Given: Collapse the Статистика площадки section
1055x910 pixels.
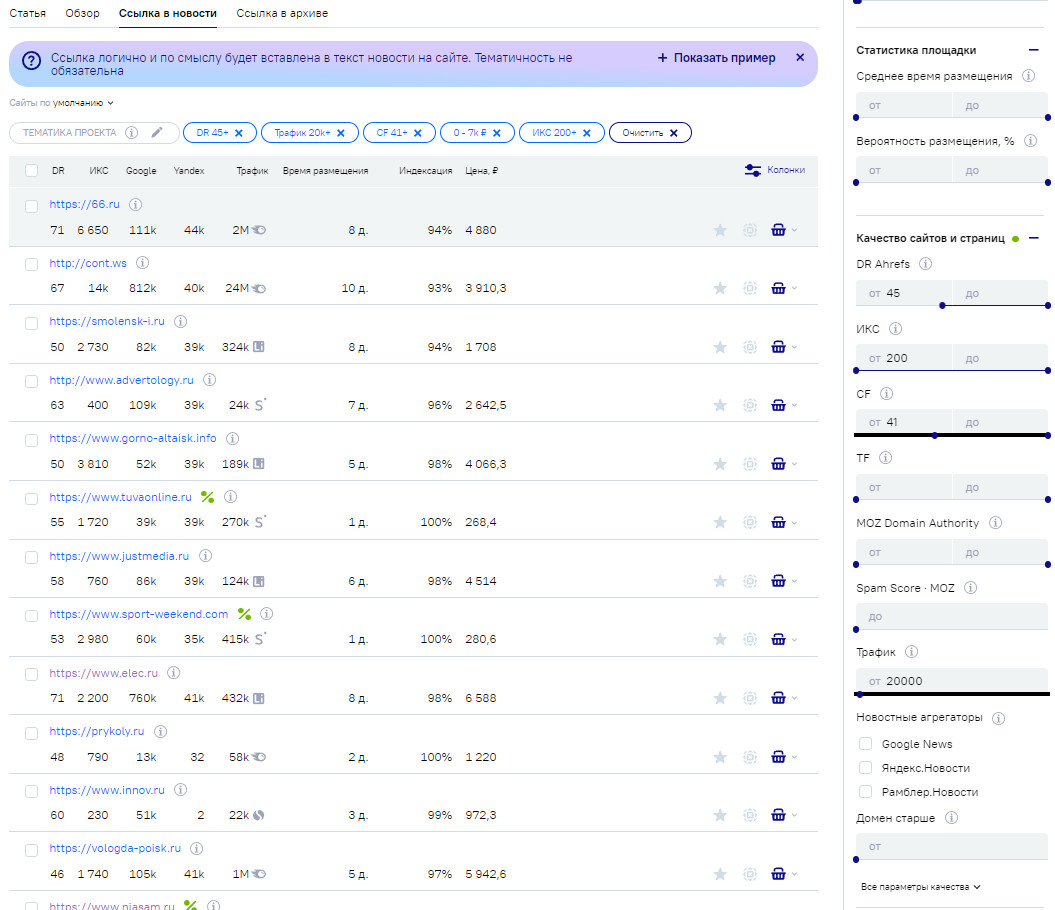Looking at the screenshot, I should (x=1033, y=50).
